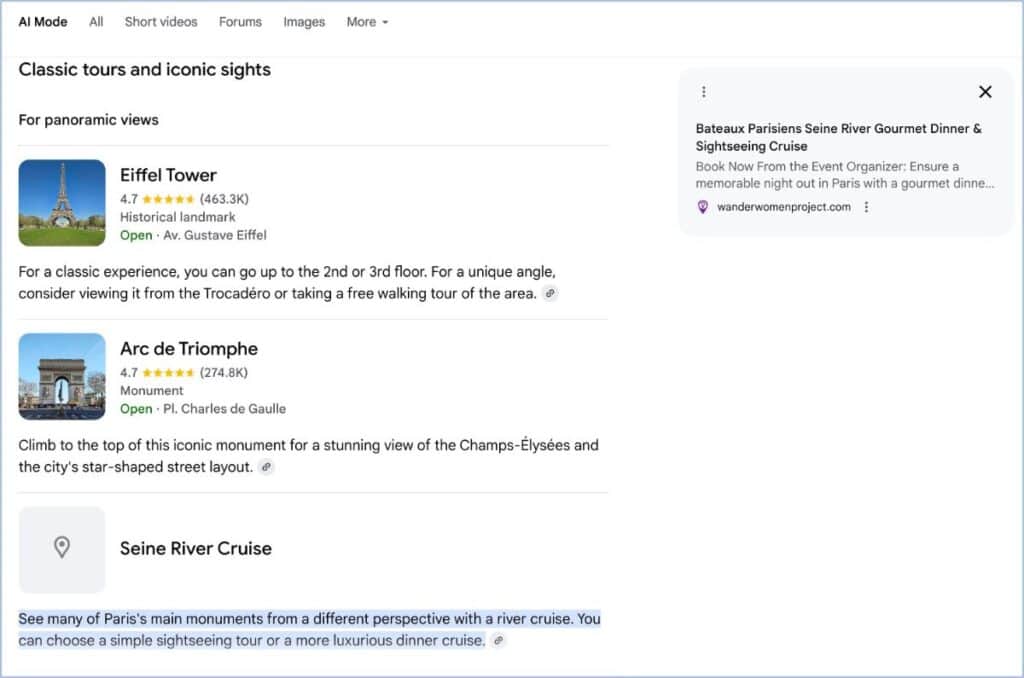The image size is (1024, 678).
Task: Click the map pin placeholder for Seine River Cruise
Action: 62,549
